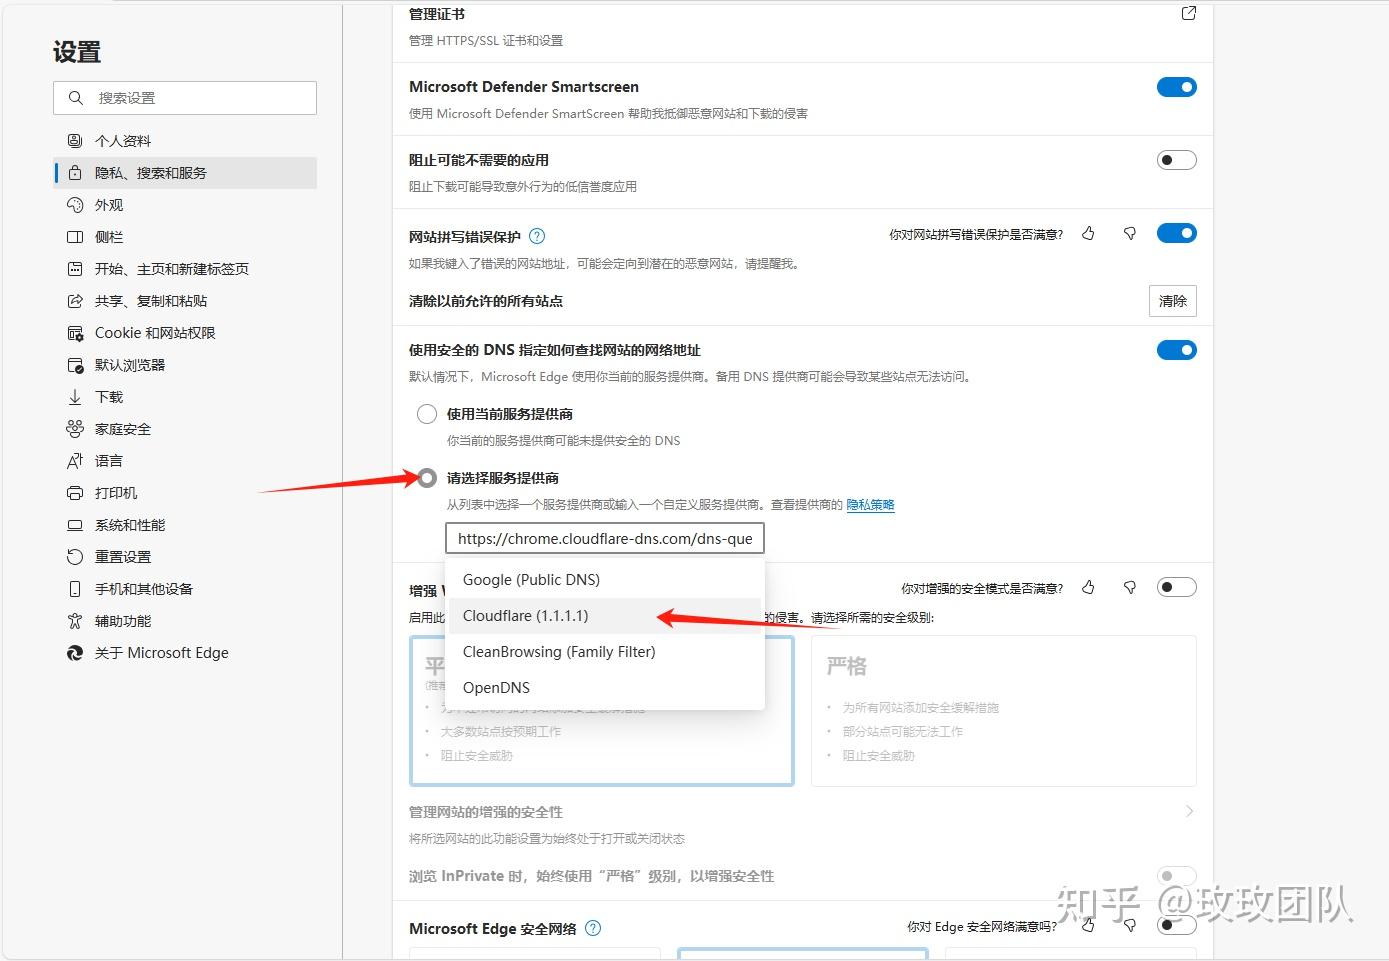Click the 外观 appearance icon in sidebar
1389x961 pixels.
[75, 205]
